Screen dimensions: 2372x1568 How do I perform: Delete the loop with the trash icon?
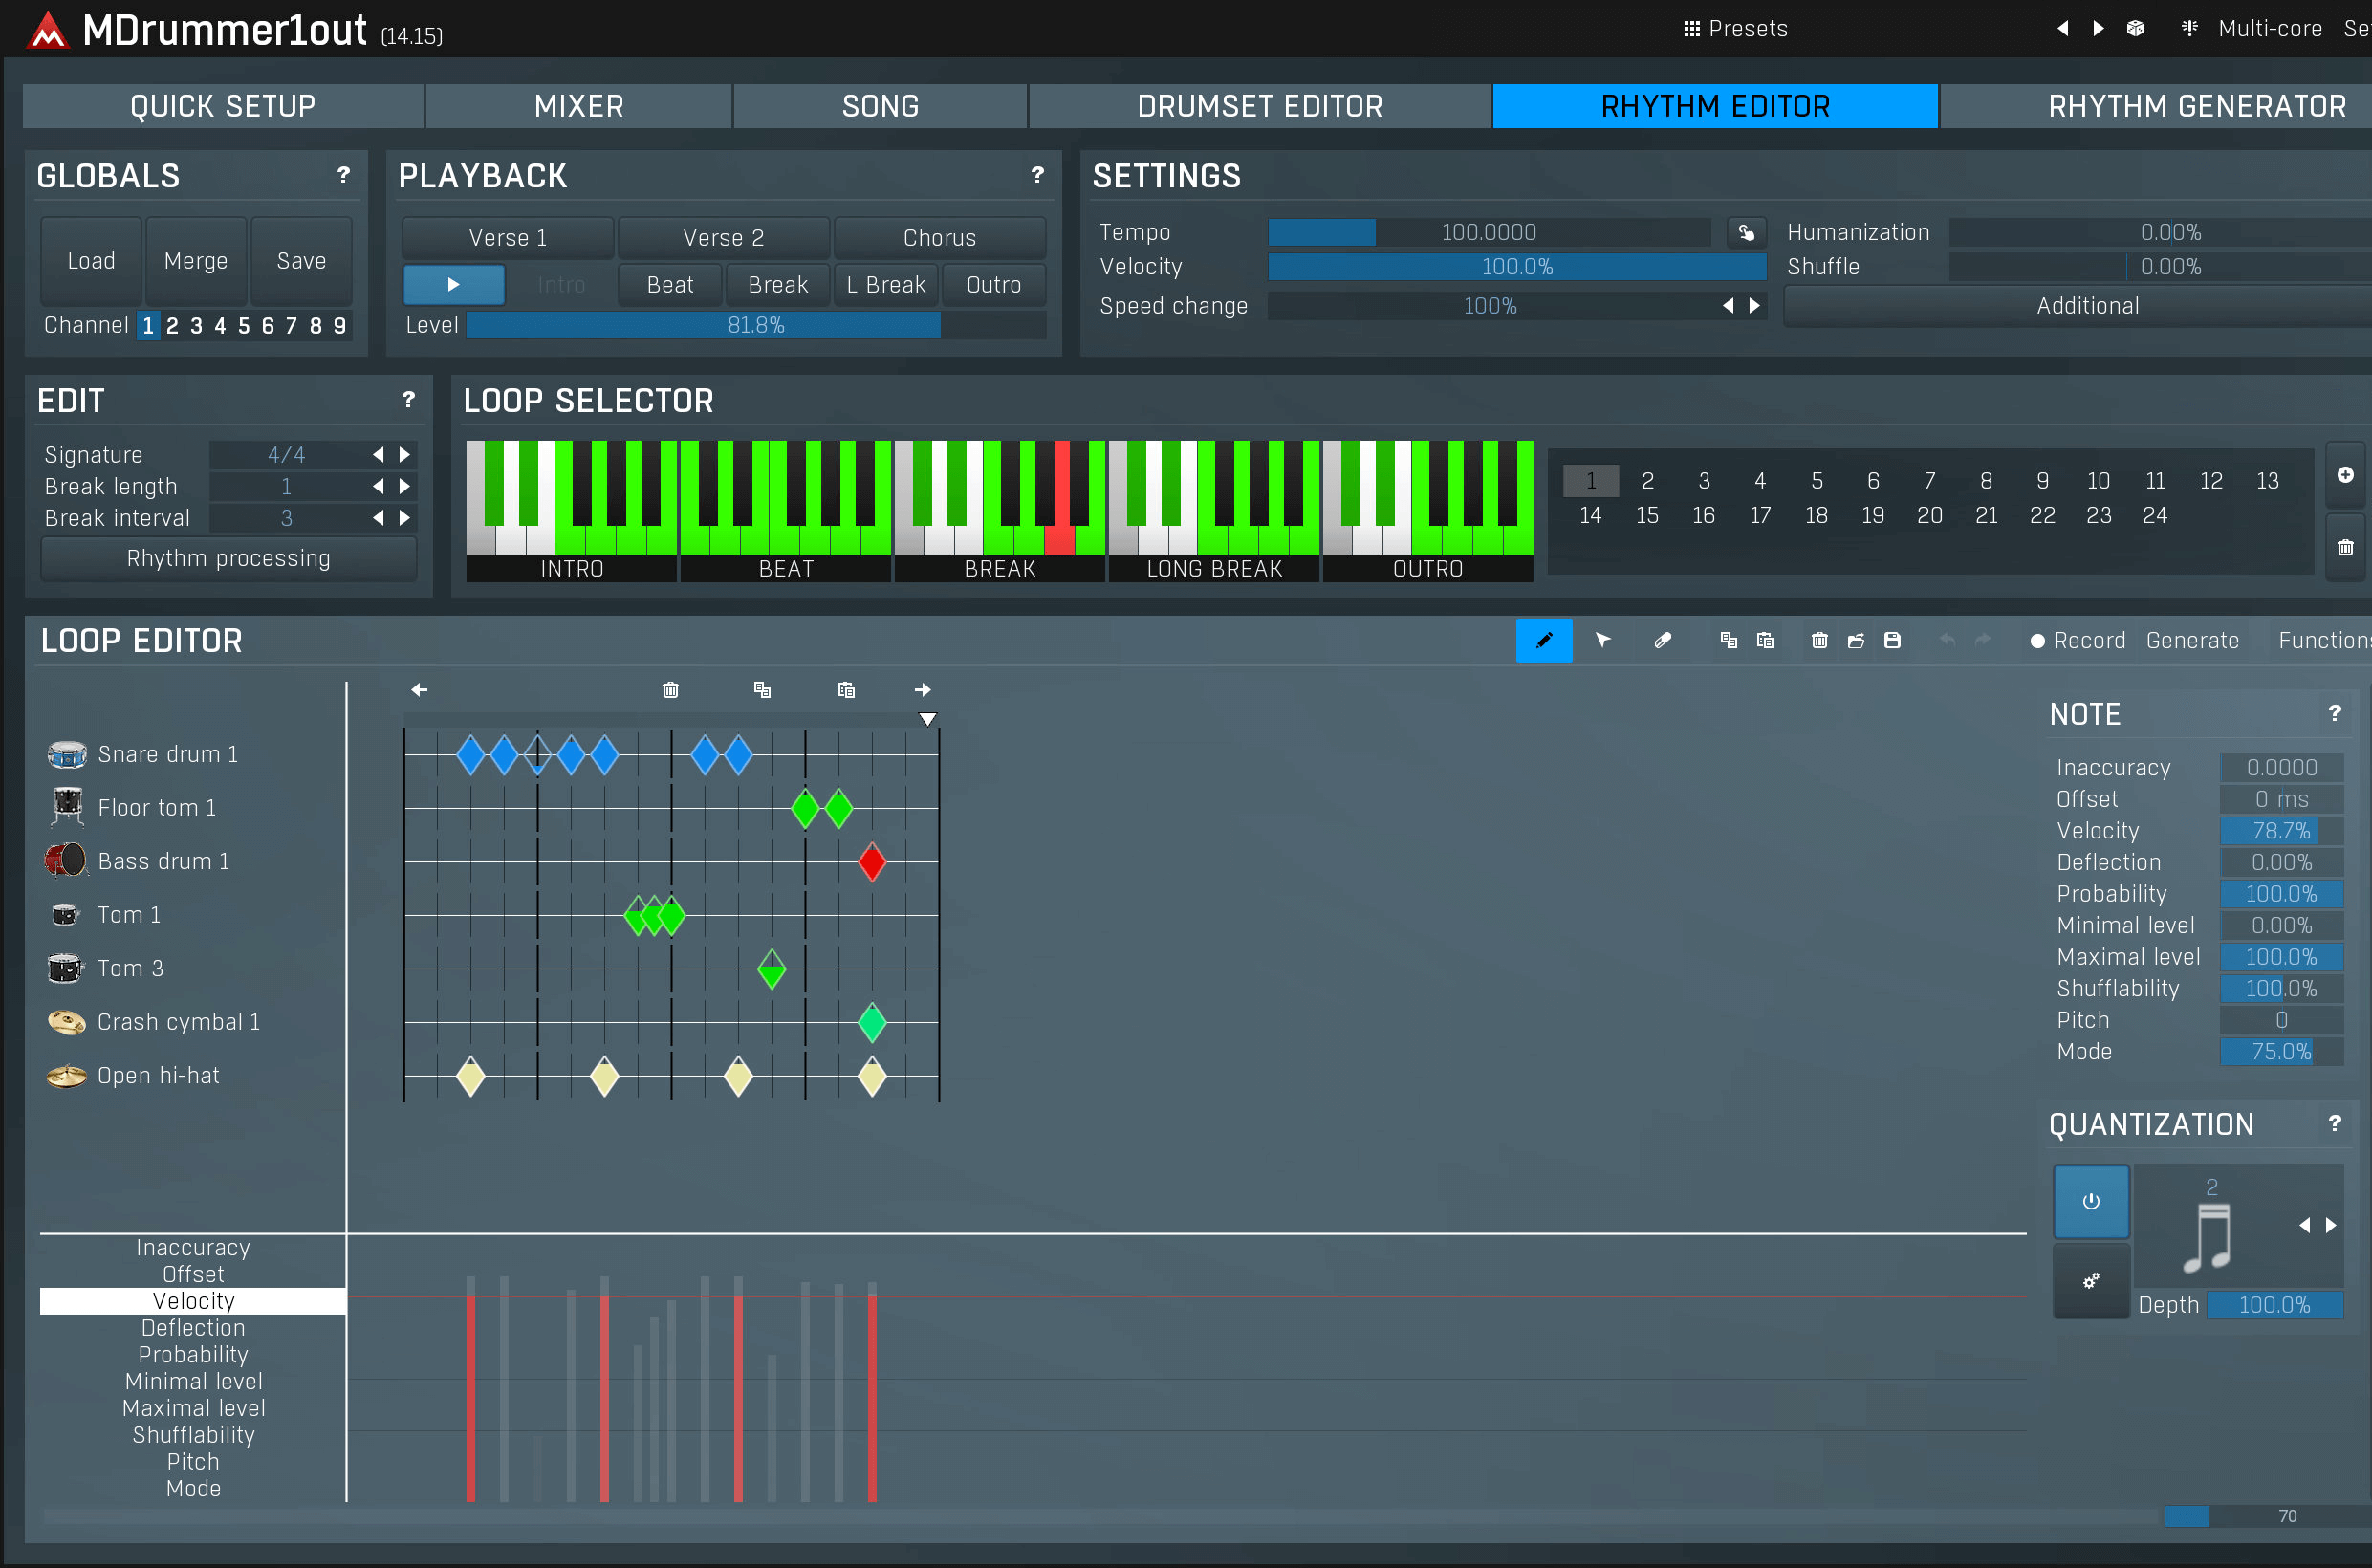click(x=1819, y=640)
